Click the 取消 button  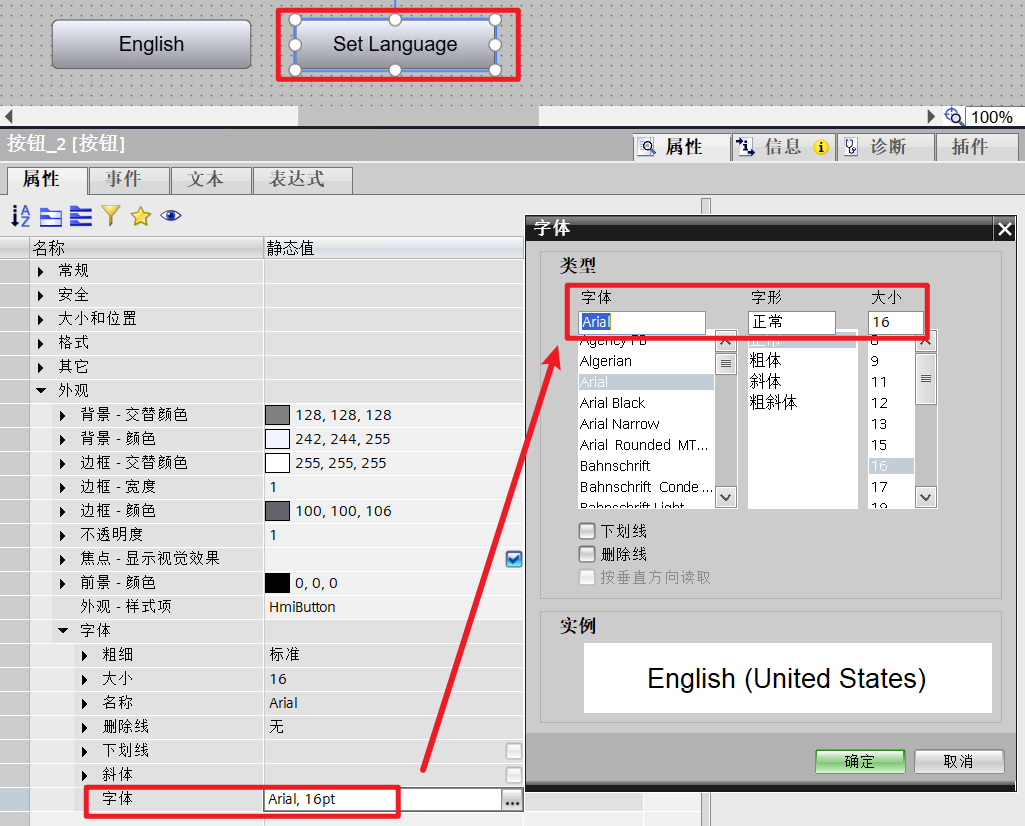pyautogui.click(x=958, y=761)
